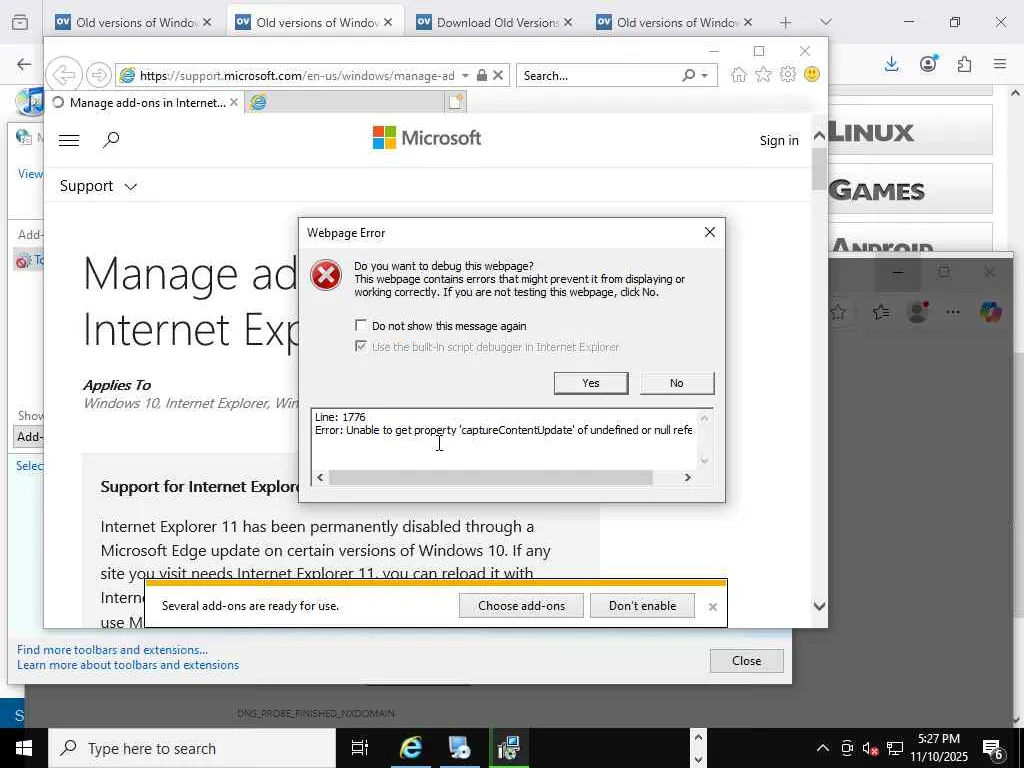Click the Type here to search box
Screen dimensions: 1024x768
tap(192, 748)
